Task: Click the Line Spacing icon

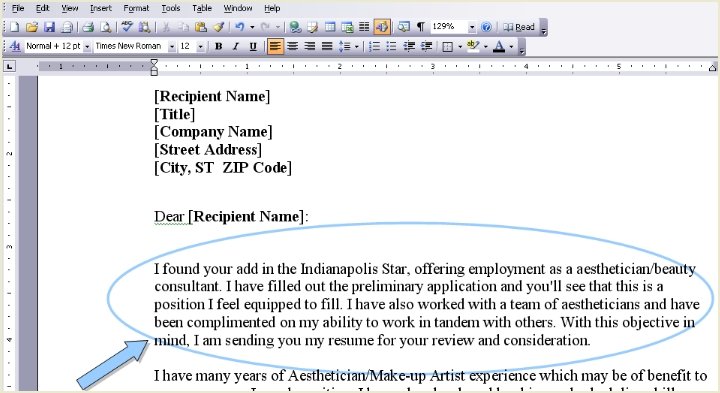Action: (x=345, y=46)
